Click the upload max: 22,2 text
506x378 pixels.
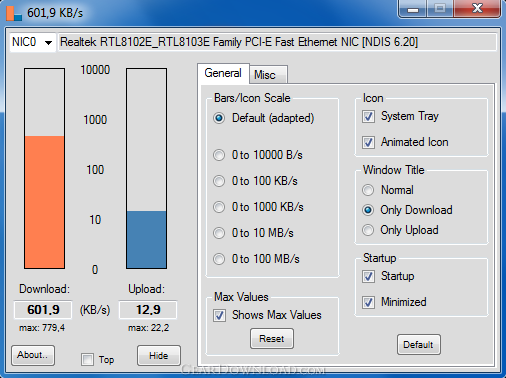pos(148,328)
